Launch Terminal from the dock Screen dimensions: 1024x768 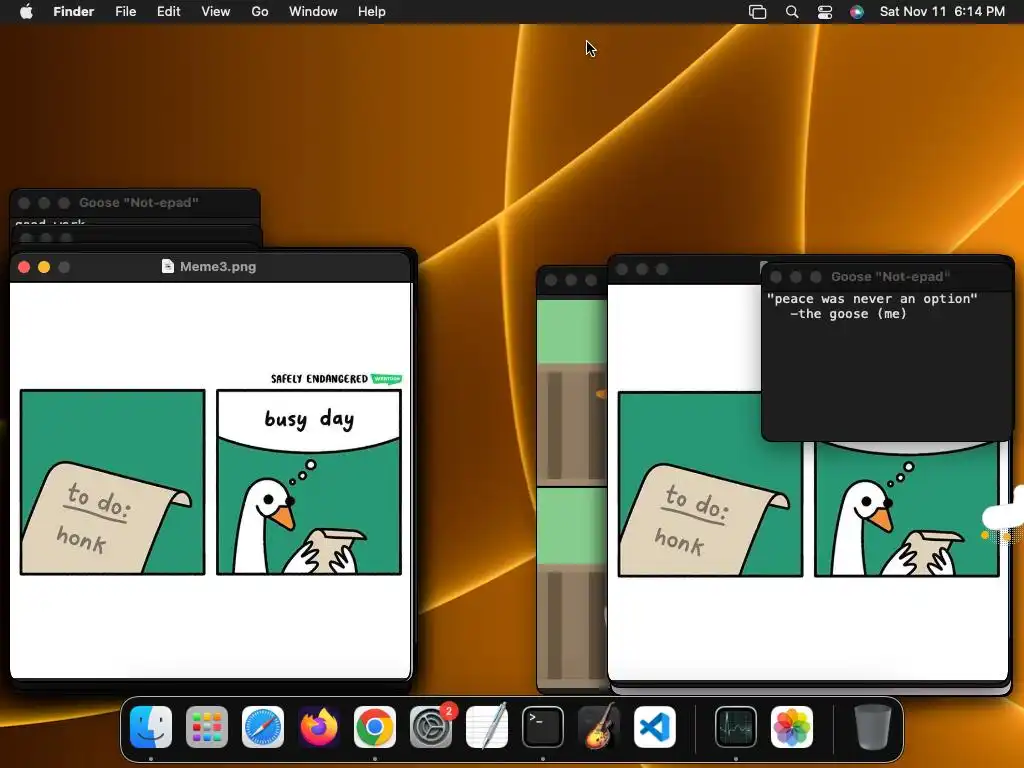point(543,727)
